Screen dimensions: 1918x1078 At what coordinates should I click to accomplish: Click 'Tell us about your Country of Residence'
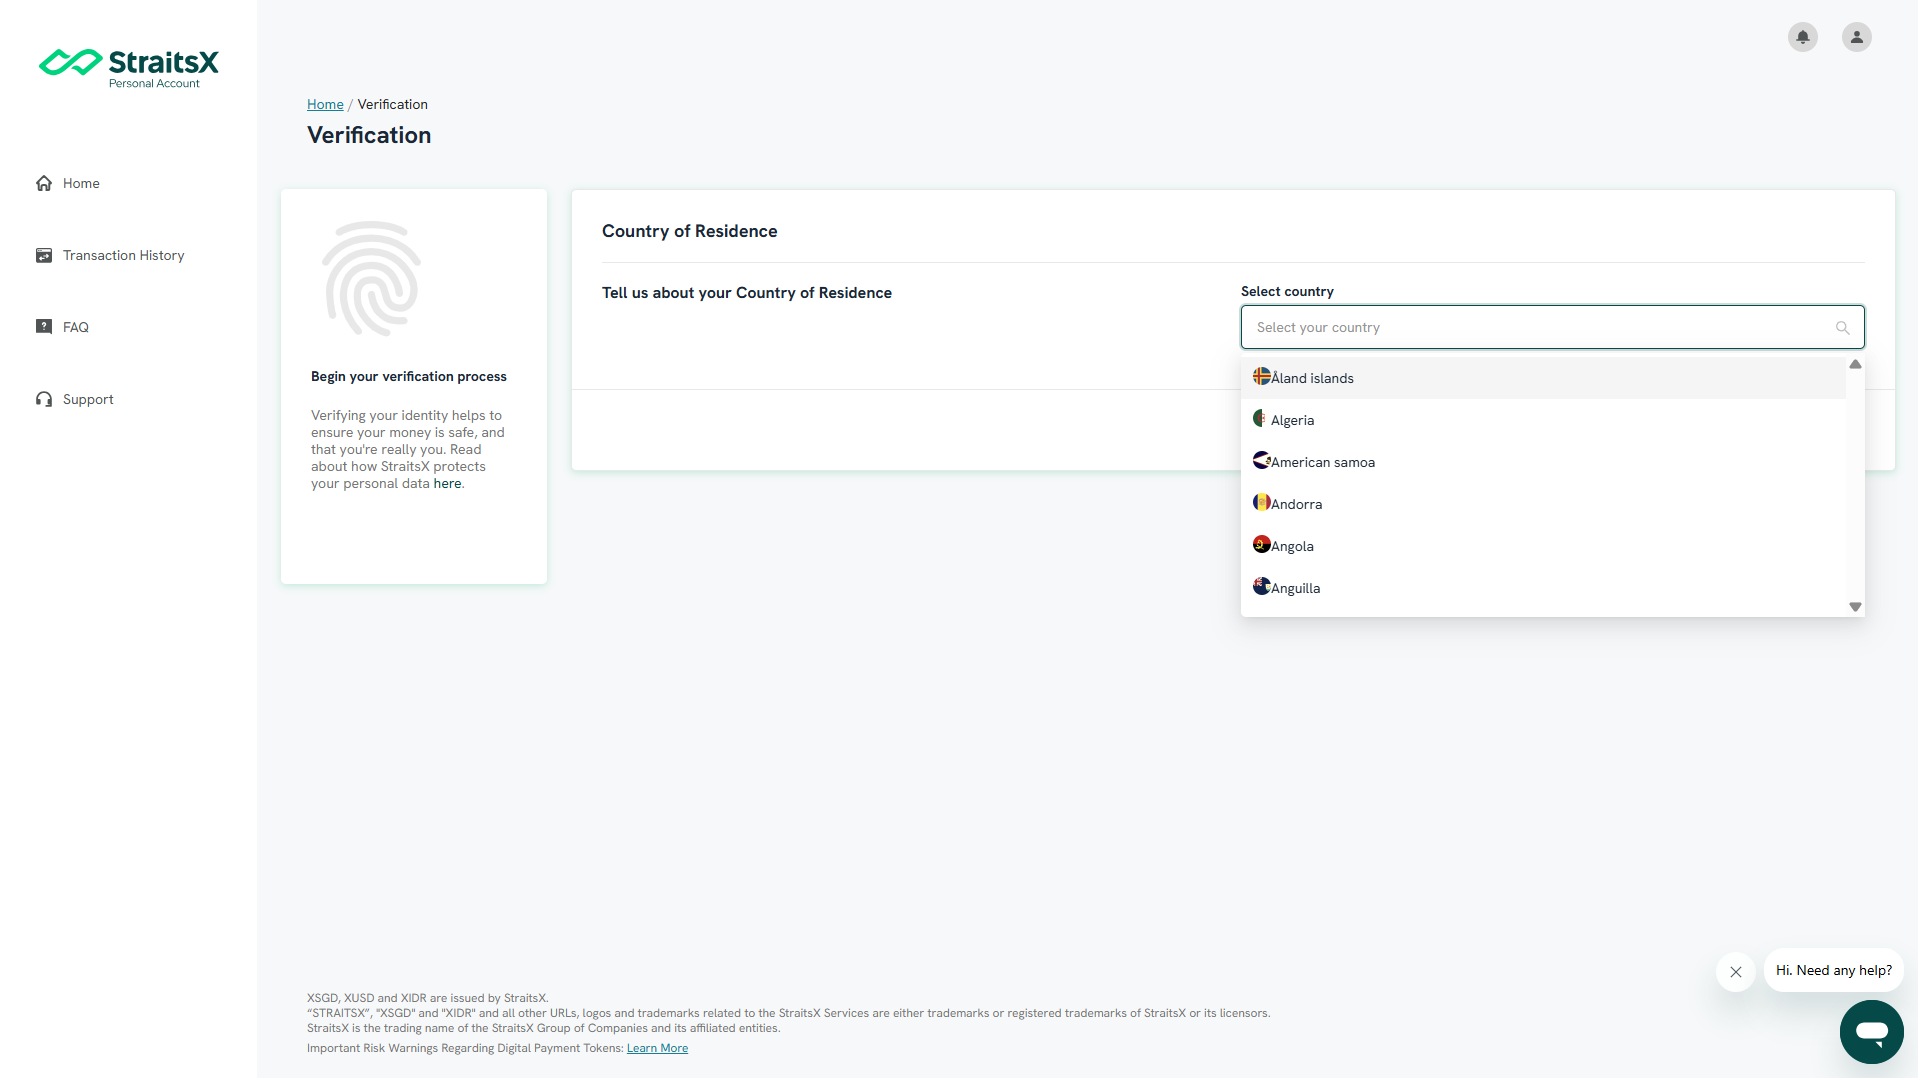746,293
